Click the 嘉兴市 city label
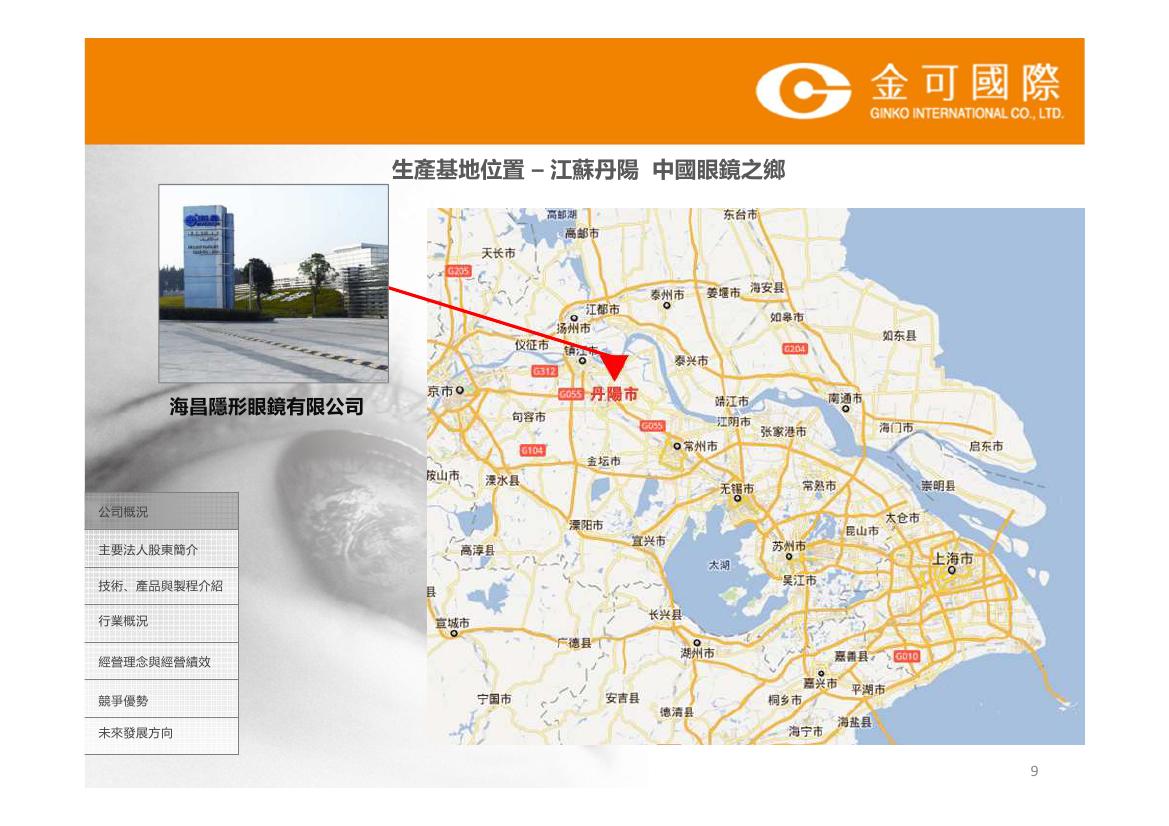This screenshot has width=1169, height=826. [820, 683]
